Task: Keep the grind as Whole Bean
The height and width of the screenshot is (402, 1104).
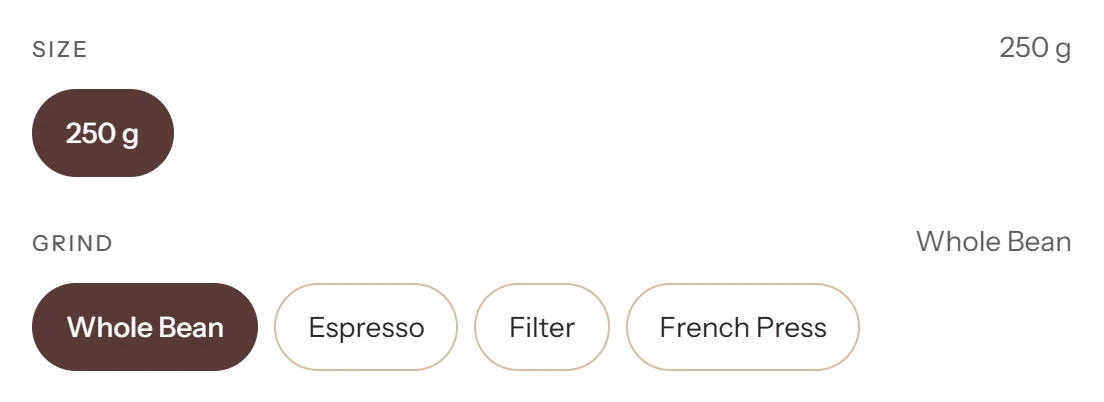Action: click(x=145, y=327)
